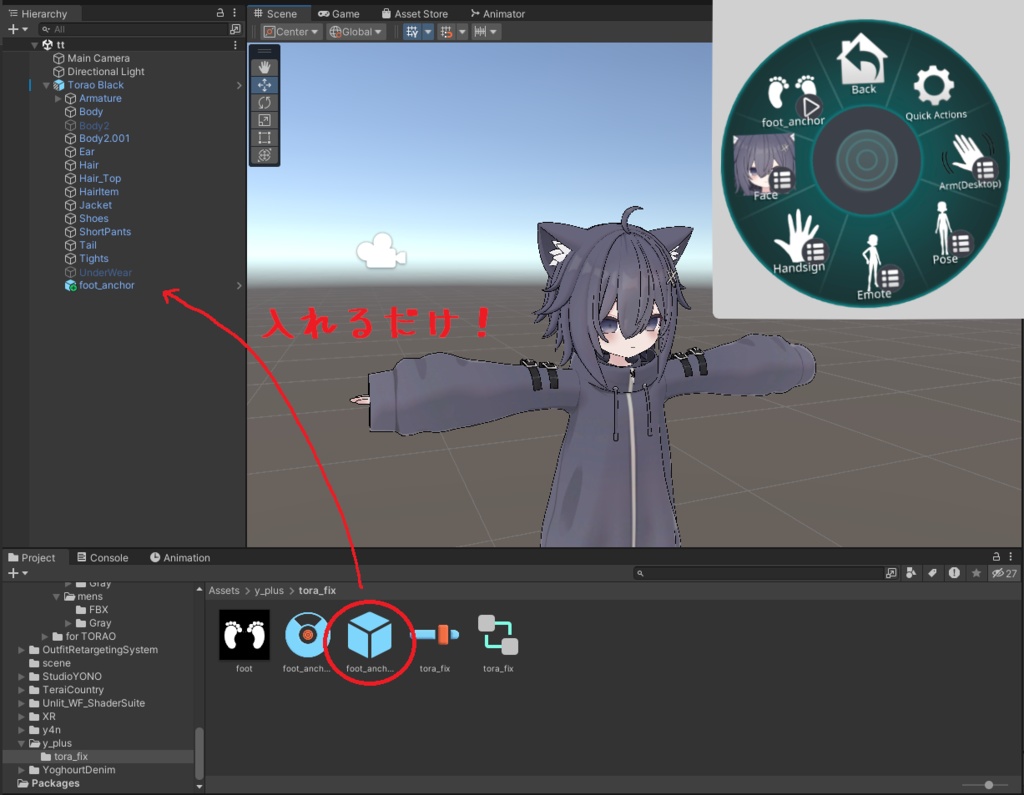
Task: Select the Hand view tool
Action: [264, 68]
